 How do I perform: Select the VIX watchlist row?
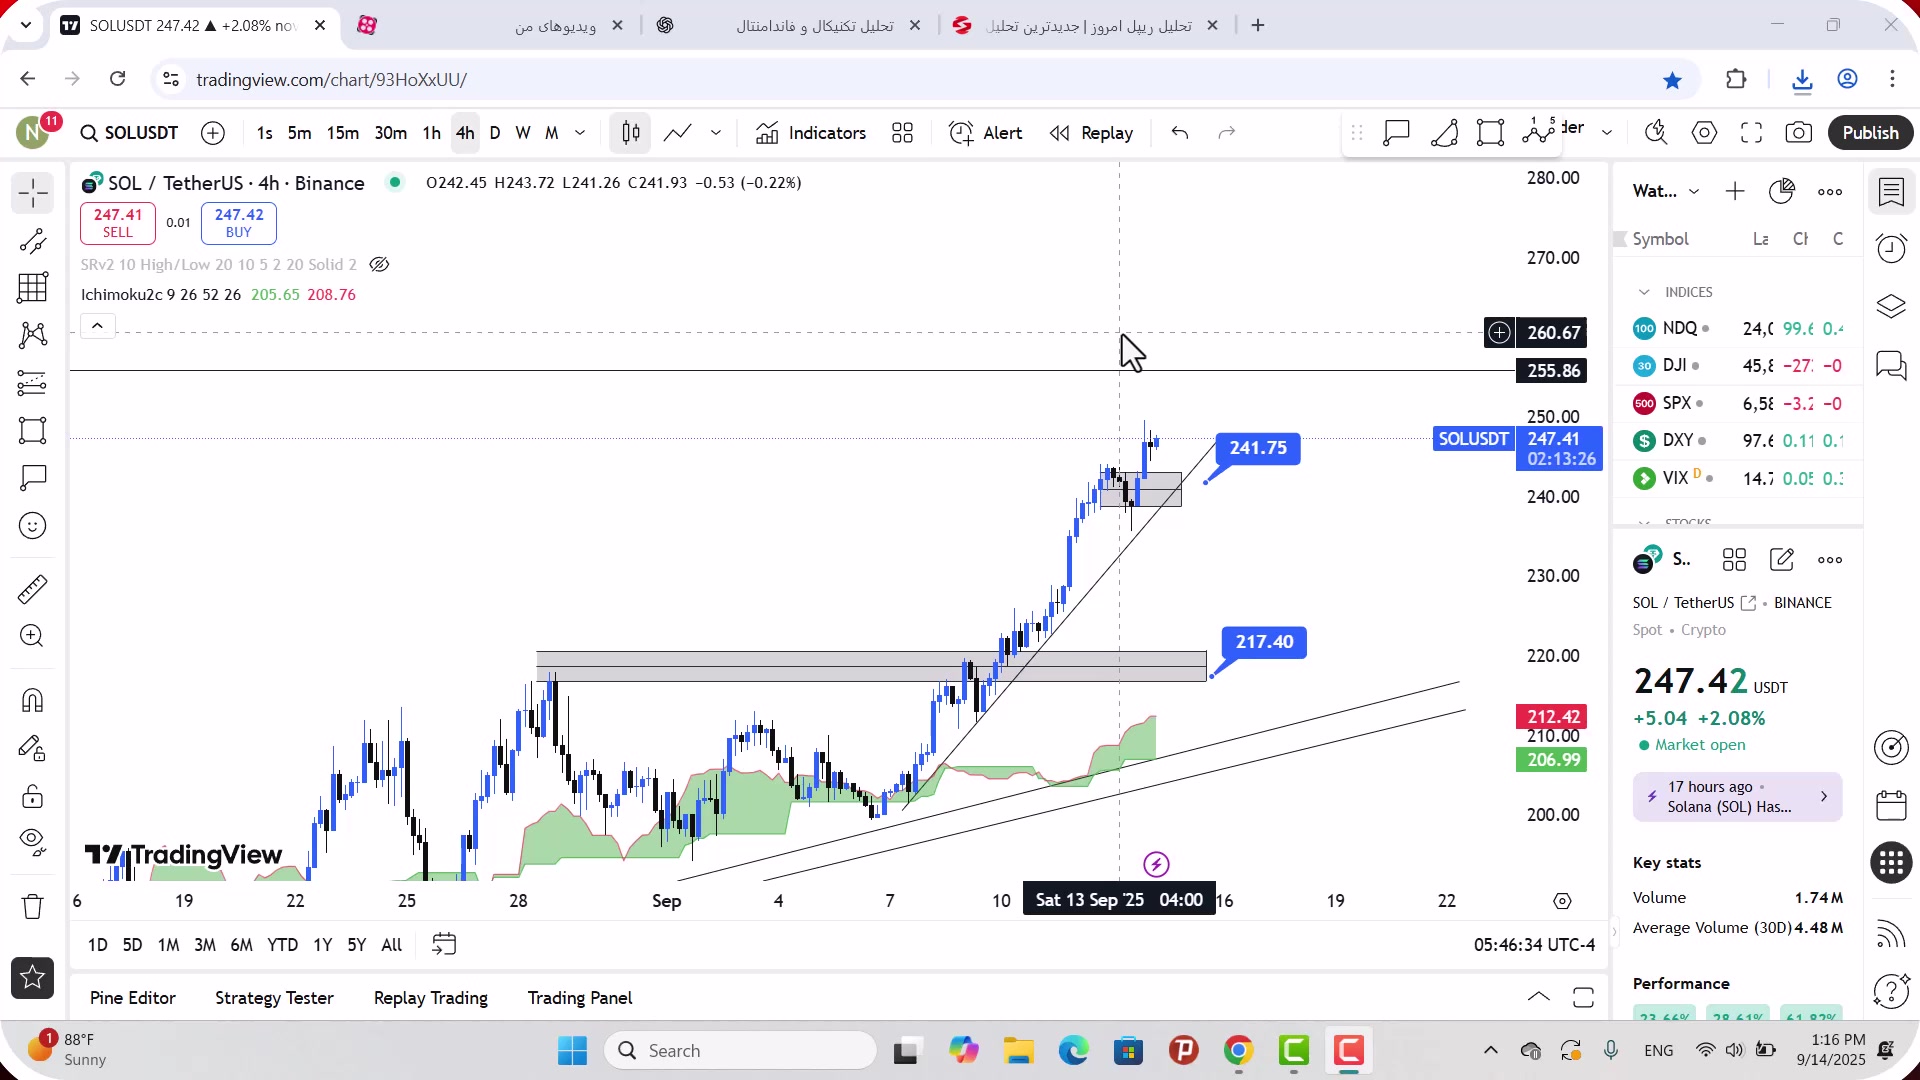[1738, 478]
